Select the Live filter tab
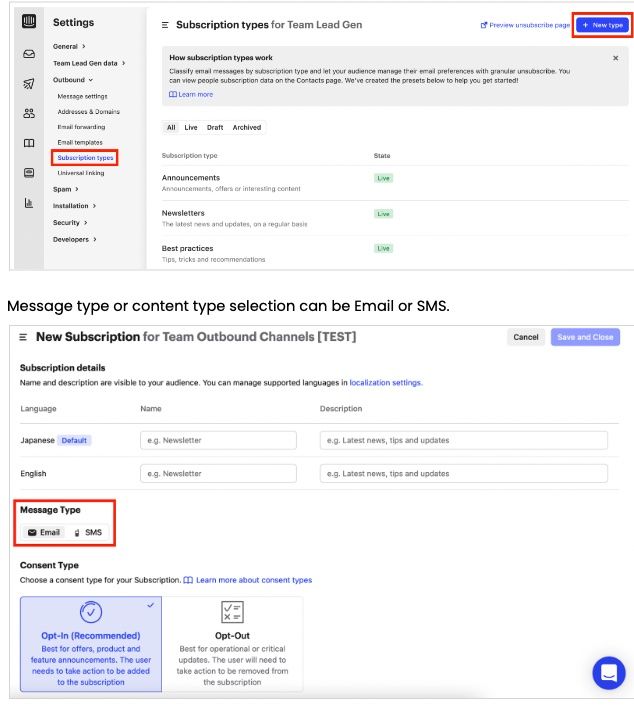 (x=191, y=127)
